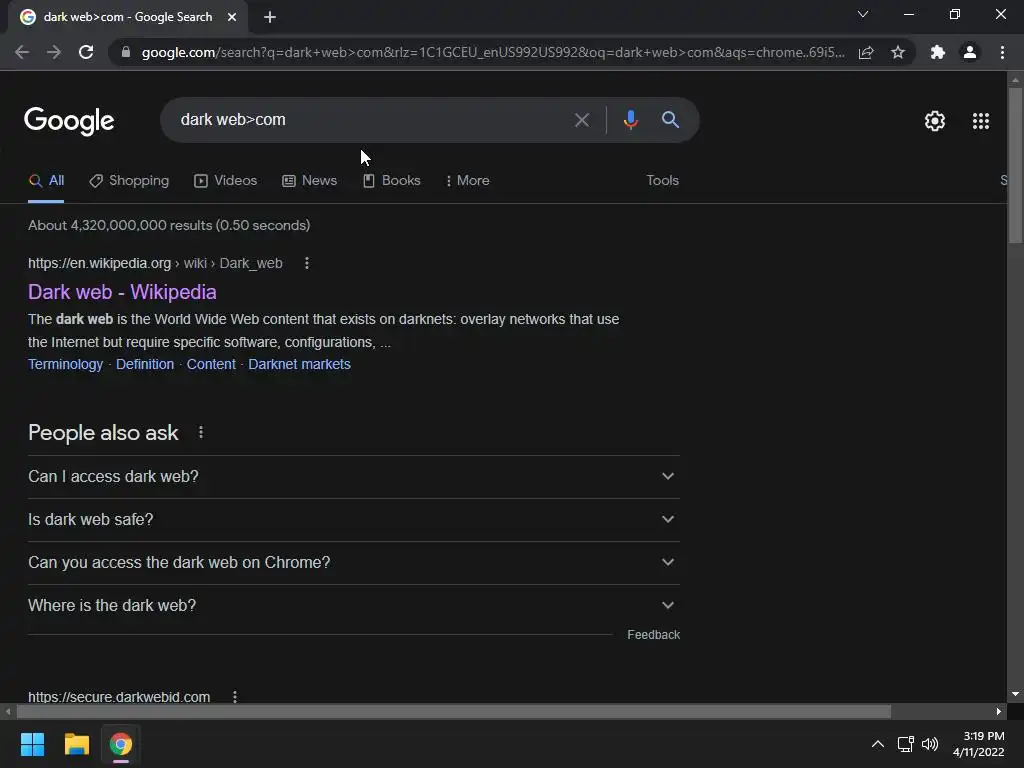Open the search Tools button

click(662, 181)
